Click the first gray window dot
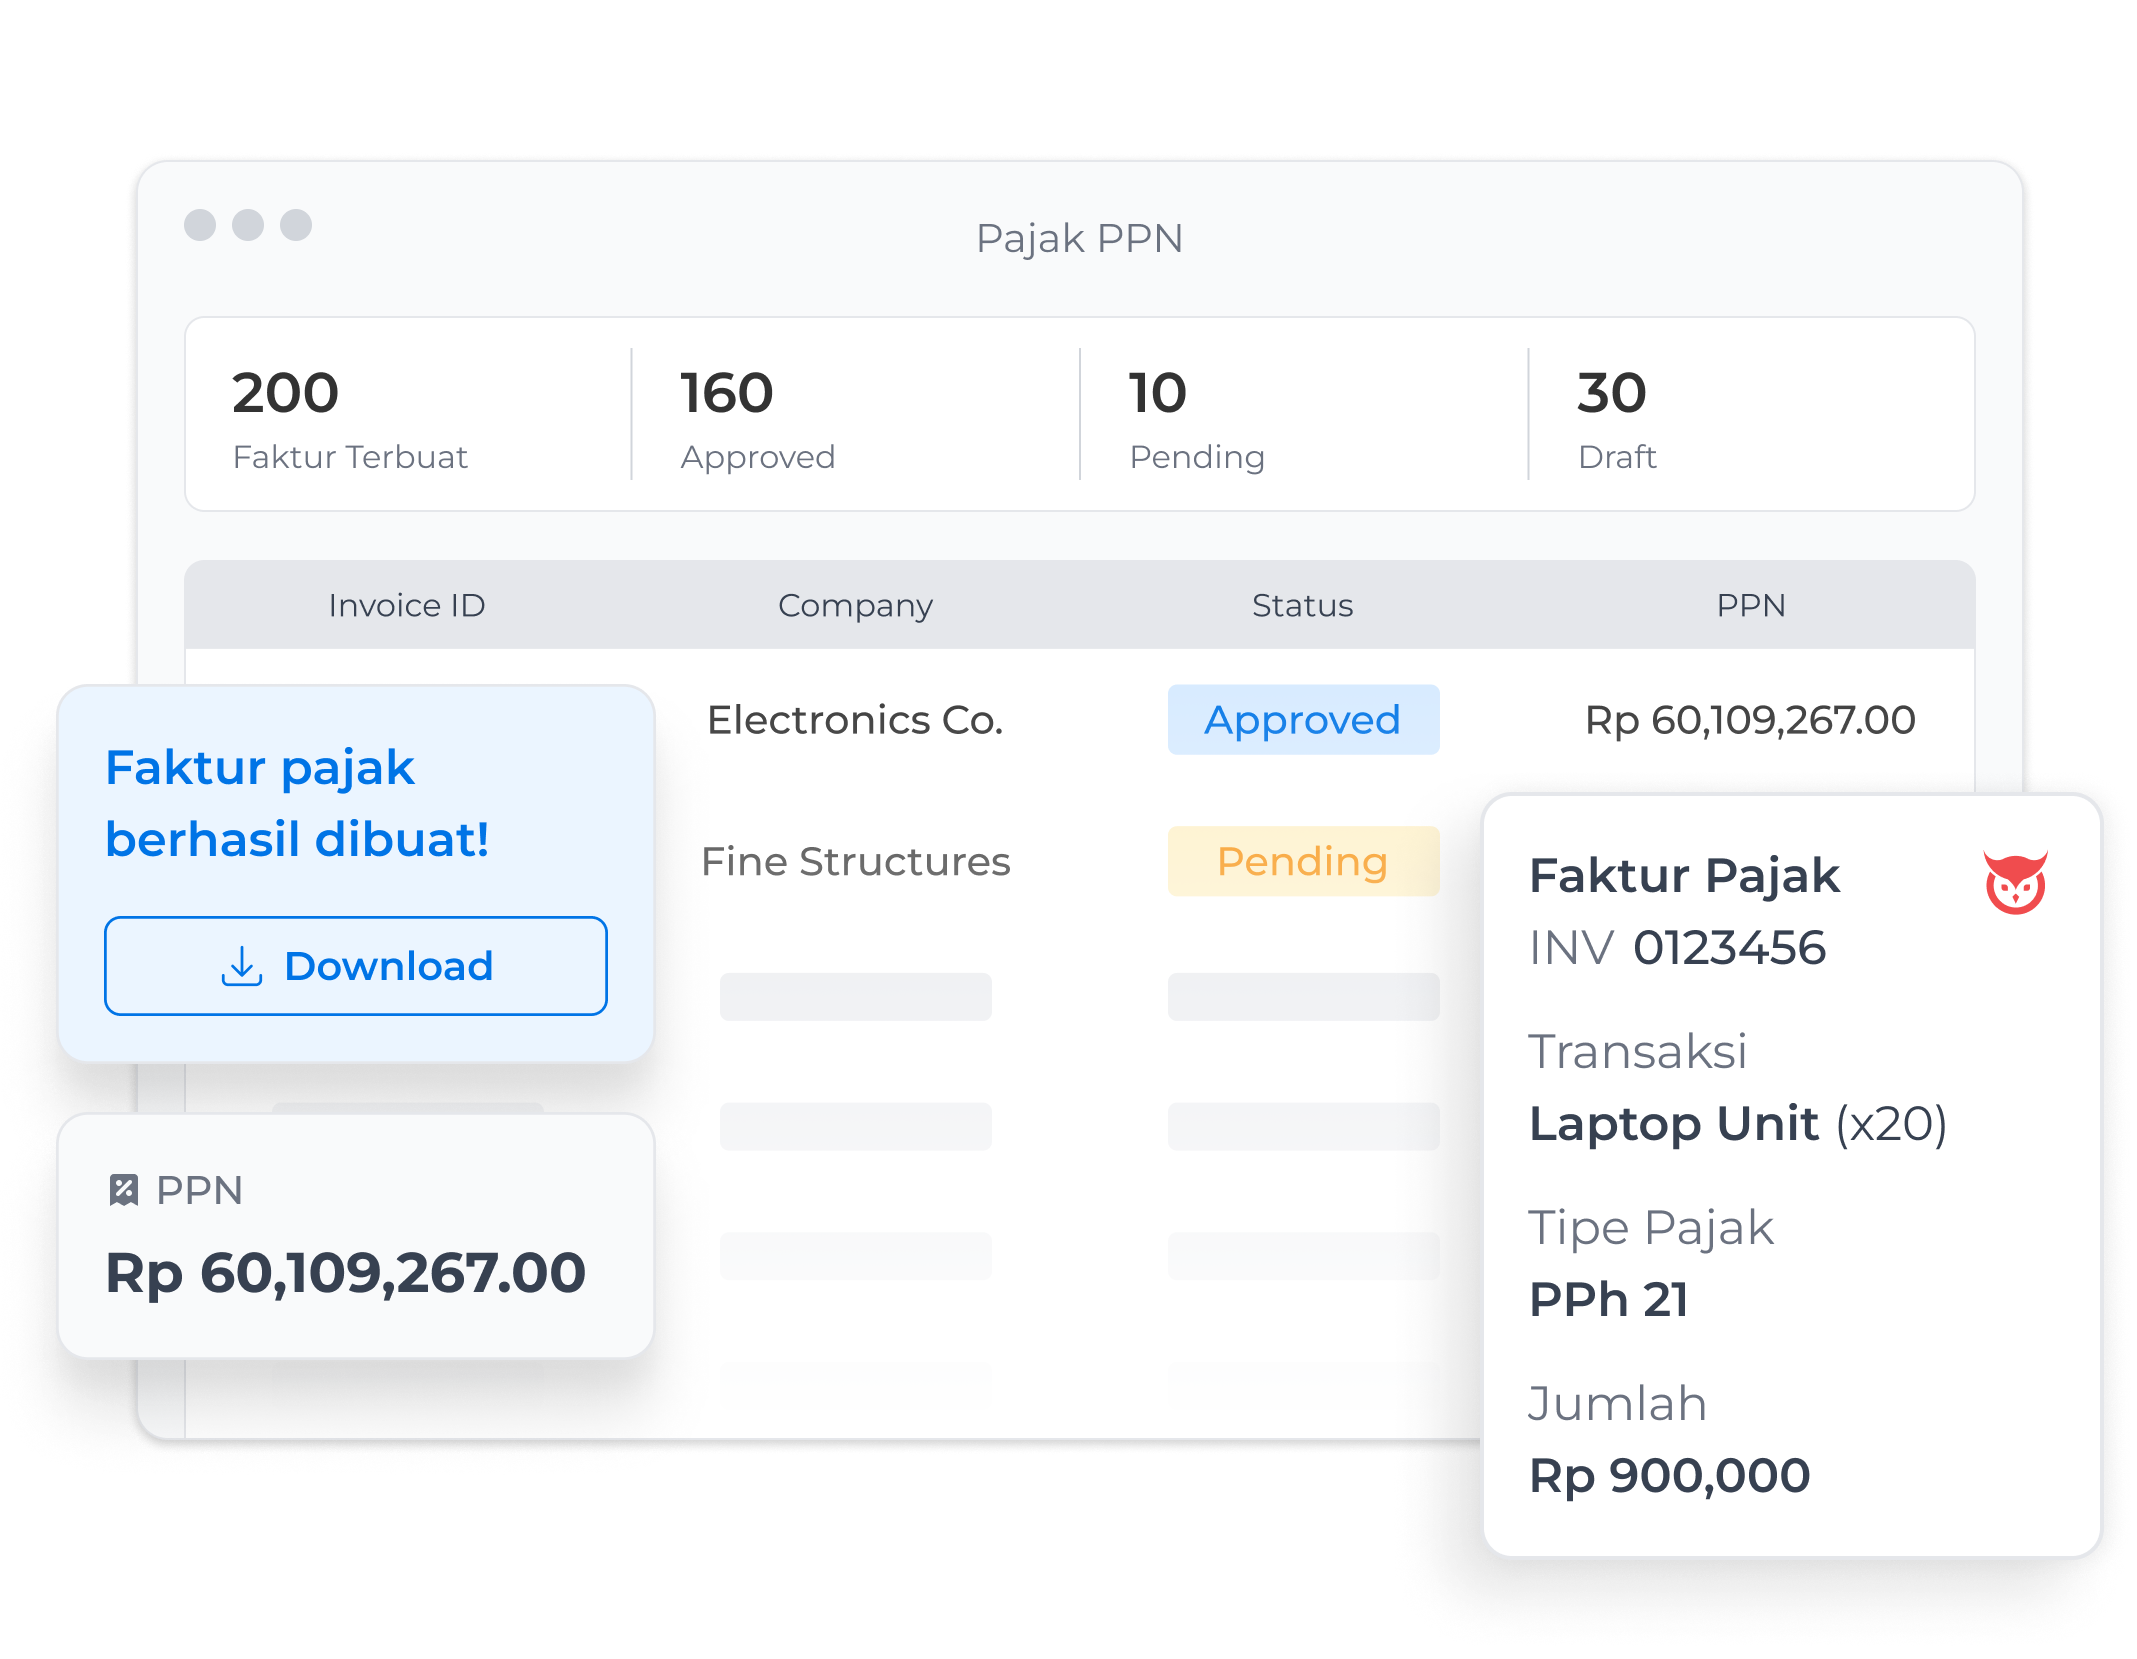 click(200, 225)
